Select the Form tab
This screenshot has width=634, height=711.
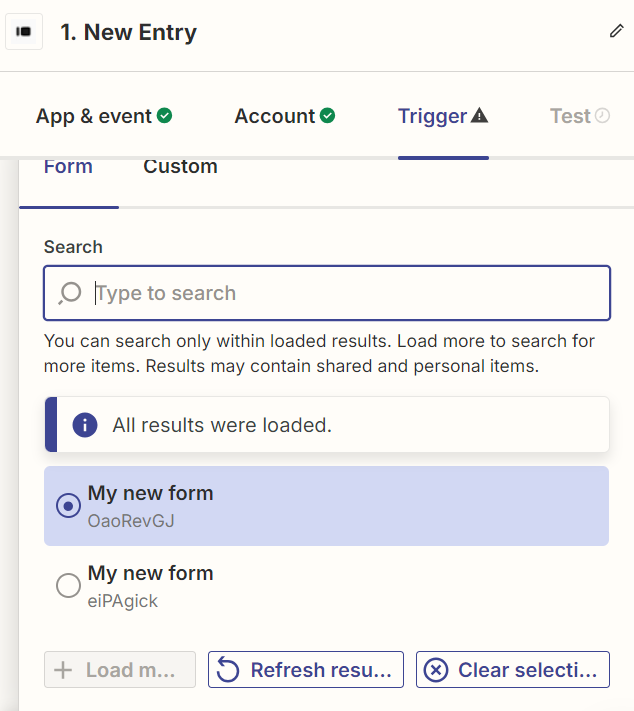[68, 167]
